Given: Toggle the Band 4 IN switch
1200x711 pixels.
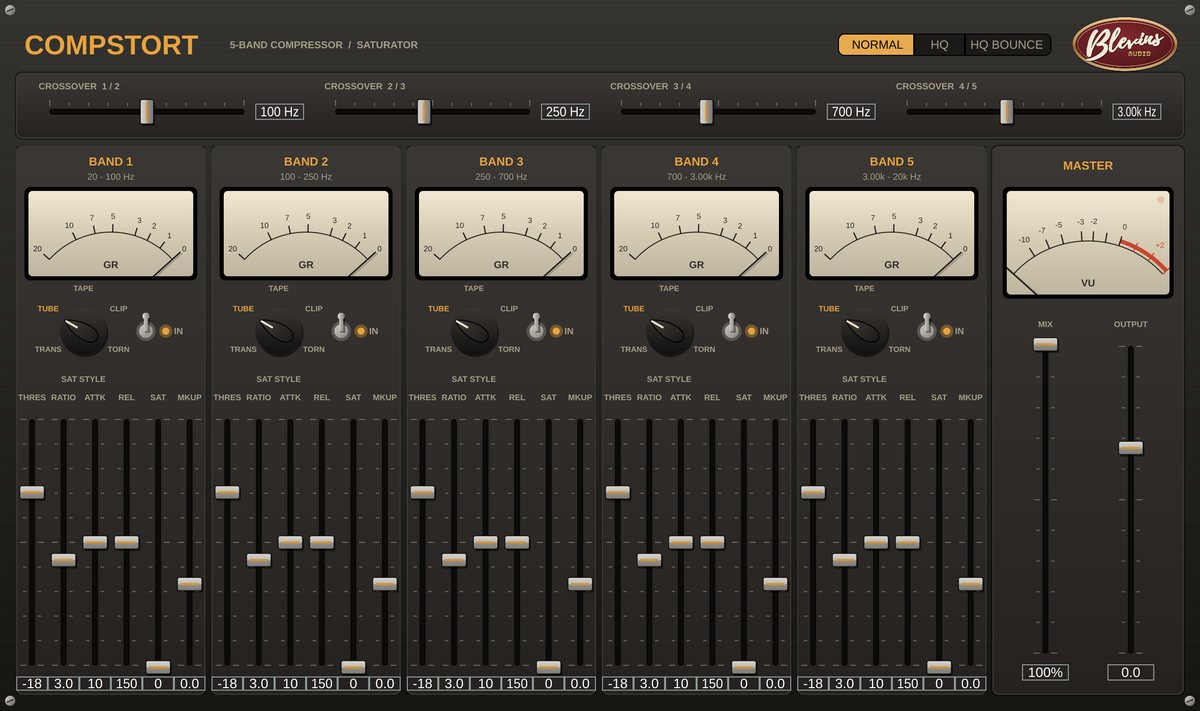Looking at the screenshot, I should (x=731, y=327).
